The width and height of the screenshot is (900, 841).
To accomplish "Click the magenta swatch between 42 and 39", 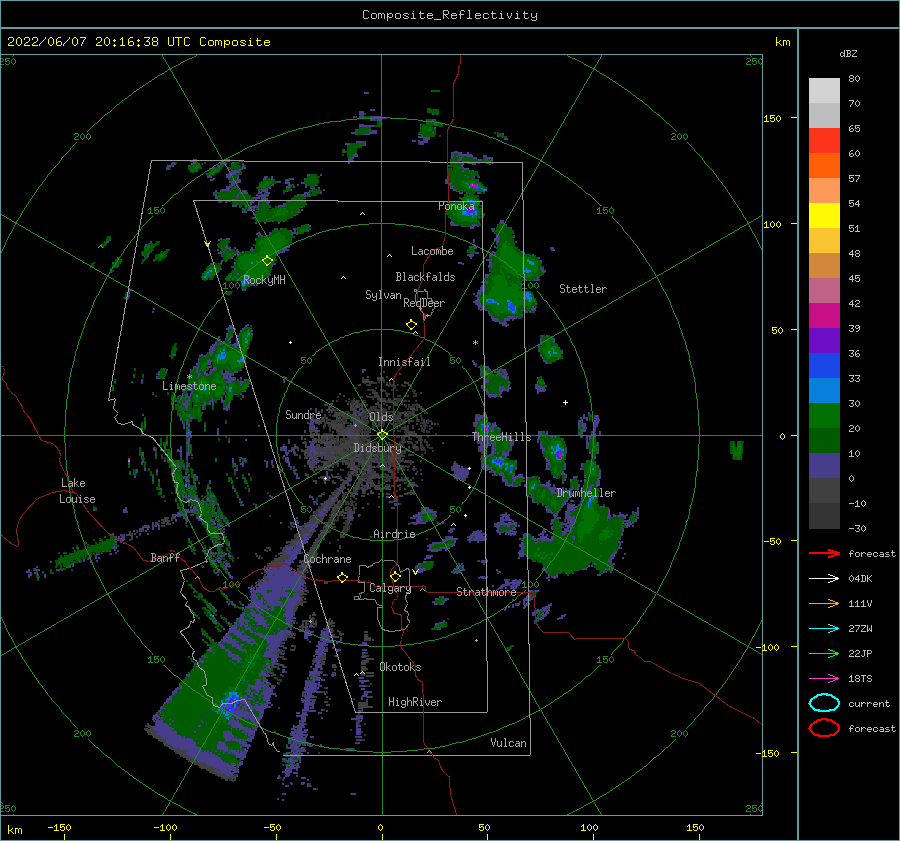I will [824, 316].
